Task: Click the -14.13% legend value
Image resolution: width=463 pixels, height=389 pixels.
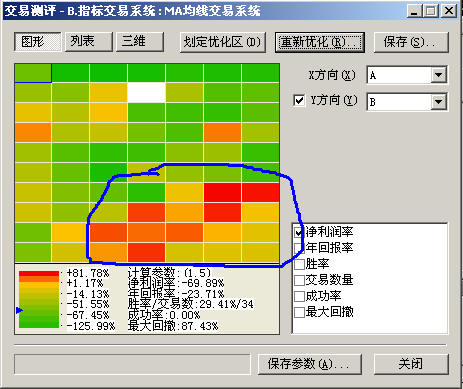Action: click(88, 294)
